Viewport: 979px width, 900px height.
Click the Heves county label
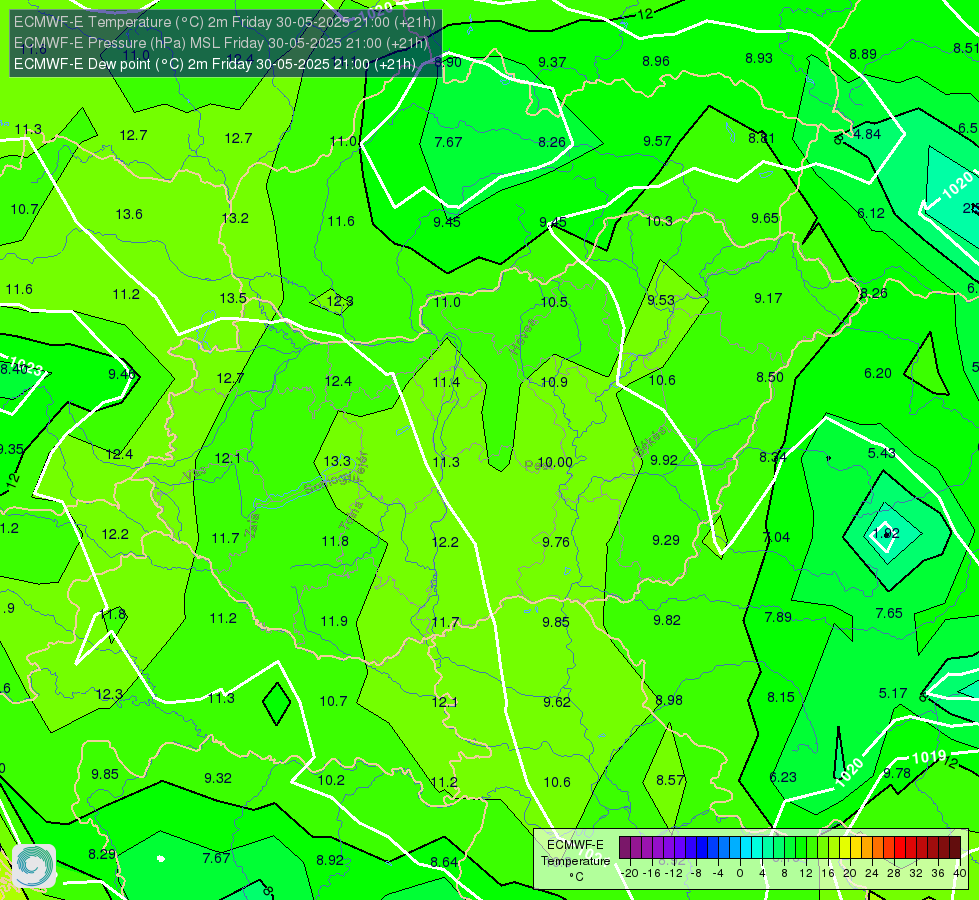(523, 337)
